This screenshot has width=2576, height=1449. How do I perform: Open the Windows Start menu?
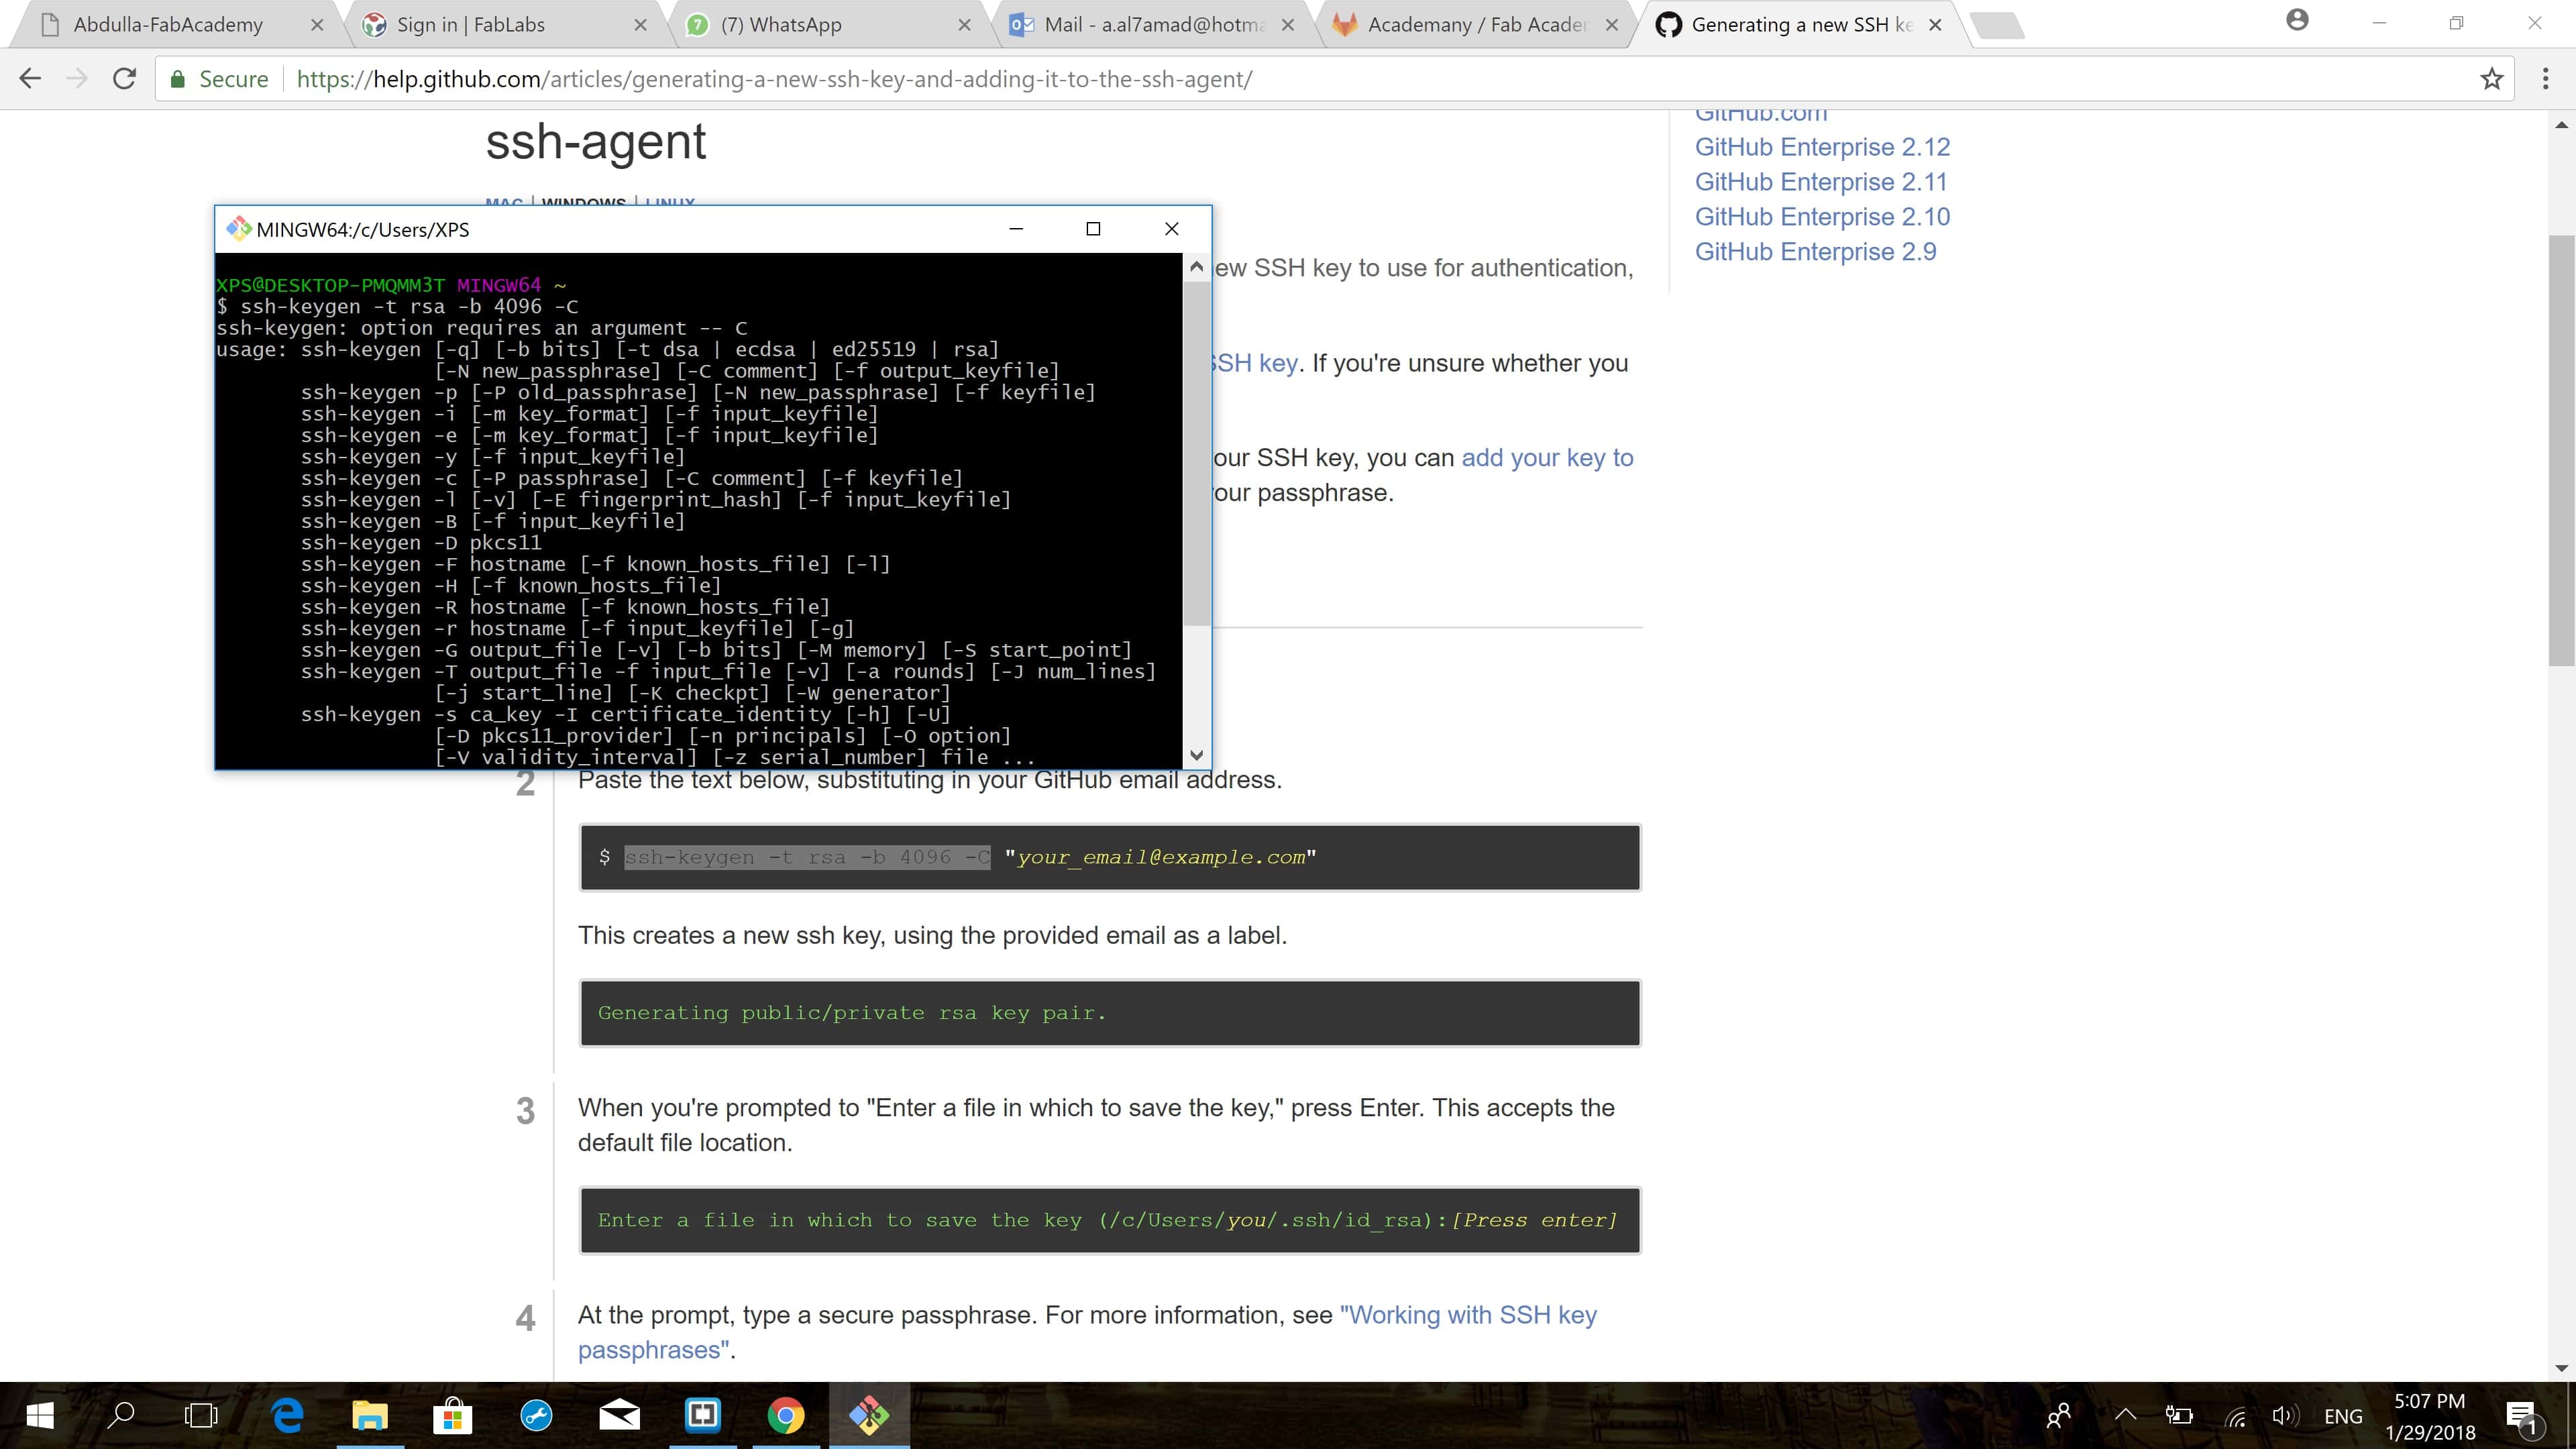pyautogui.click(x=40, y=1415)
